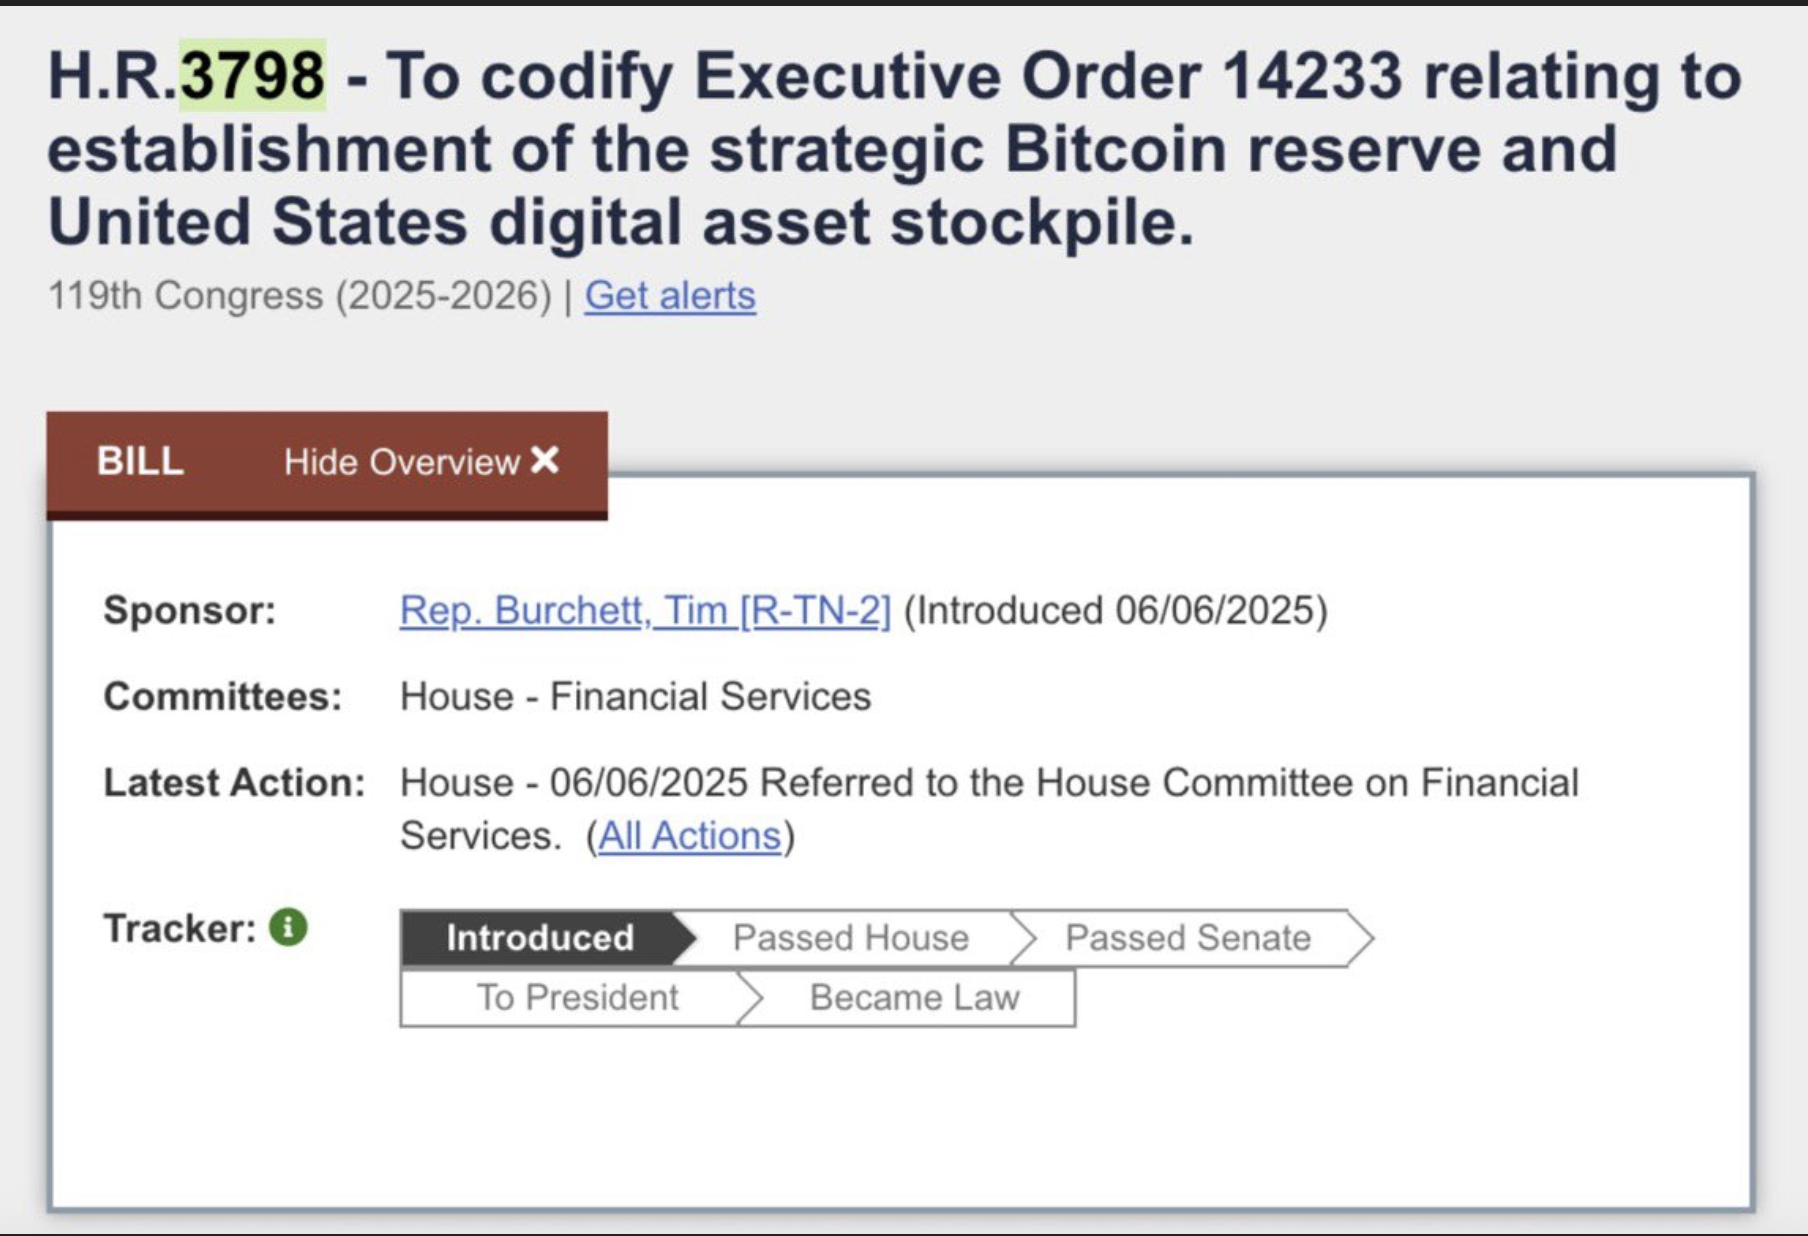
Task: Click the To President tracker stage
Action: click(x=577, y=997)
